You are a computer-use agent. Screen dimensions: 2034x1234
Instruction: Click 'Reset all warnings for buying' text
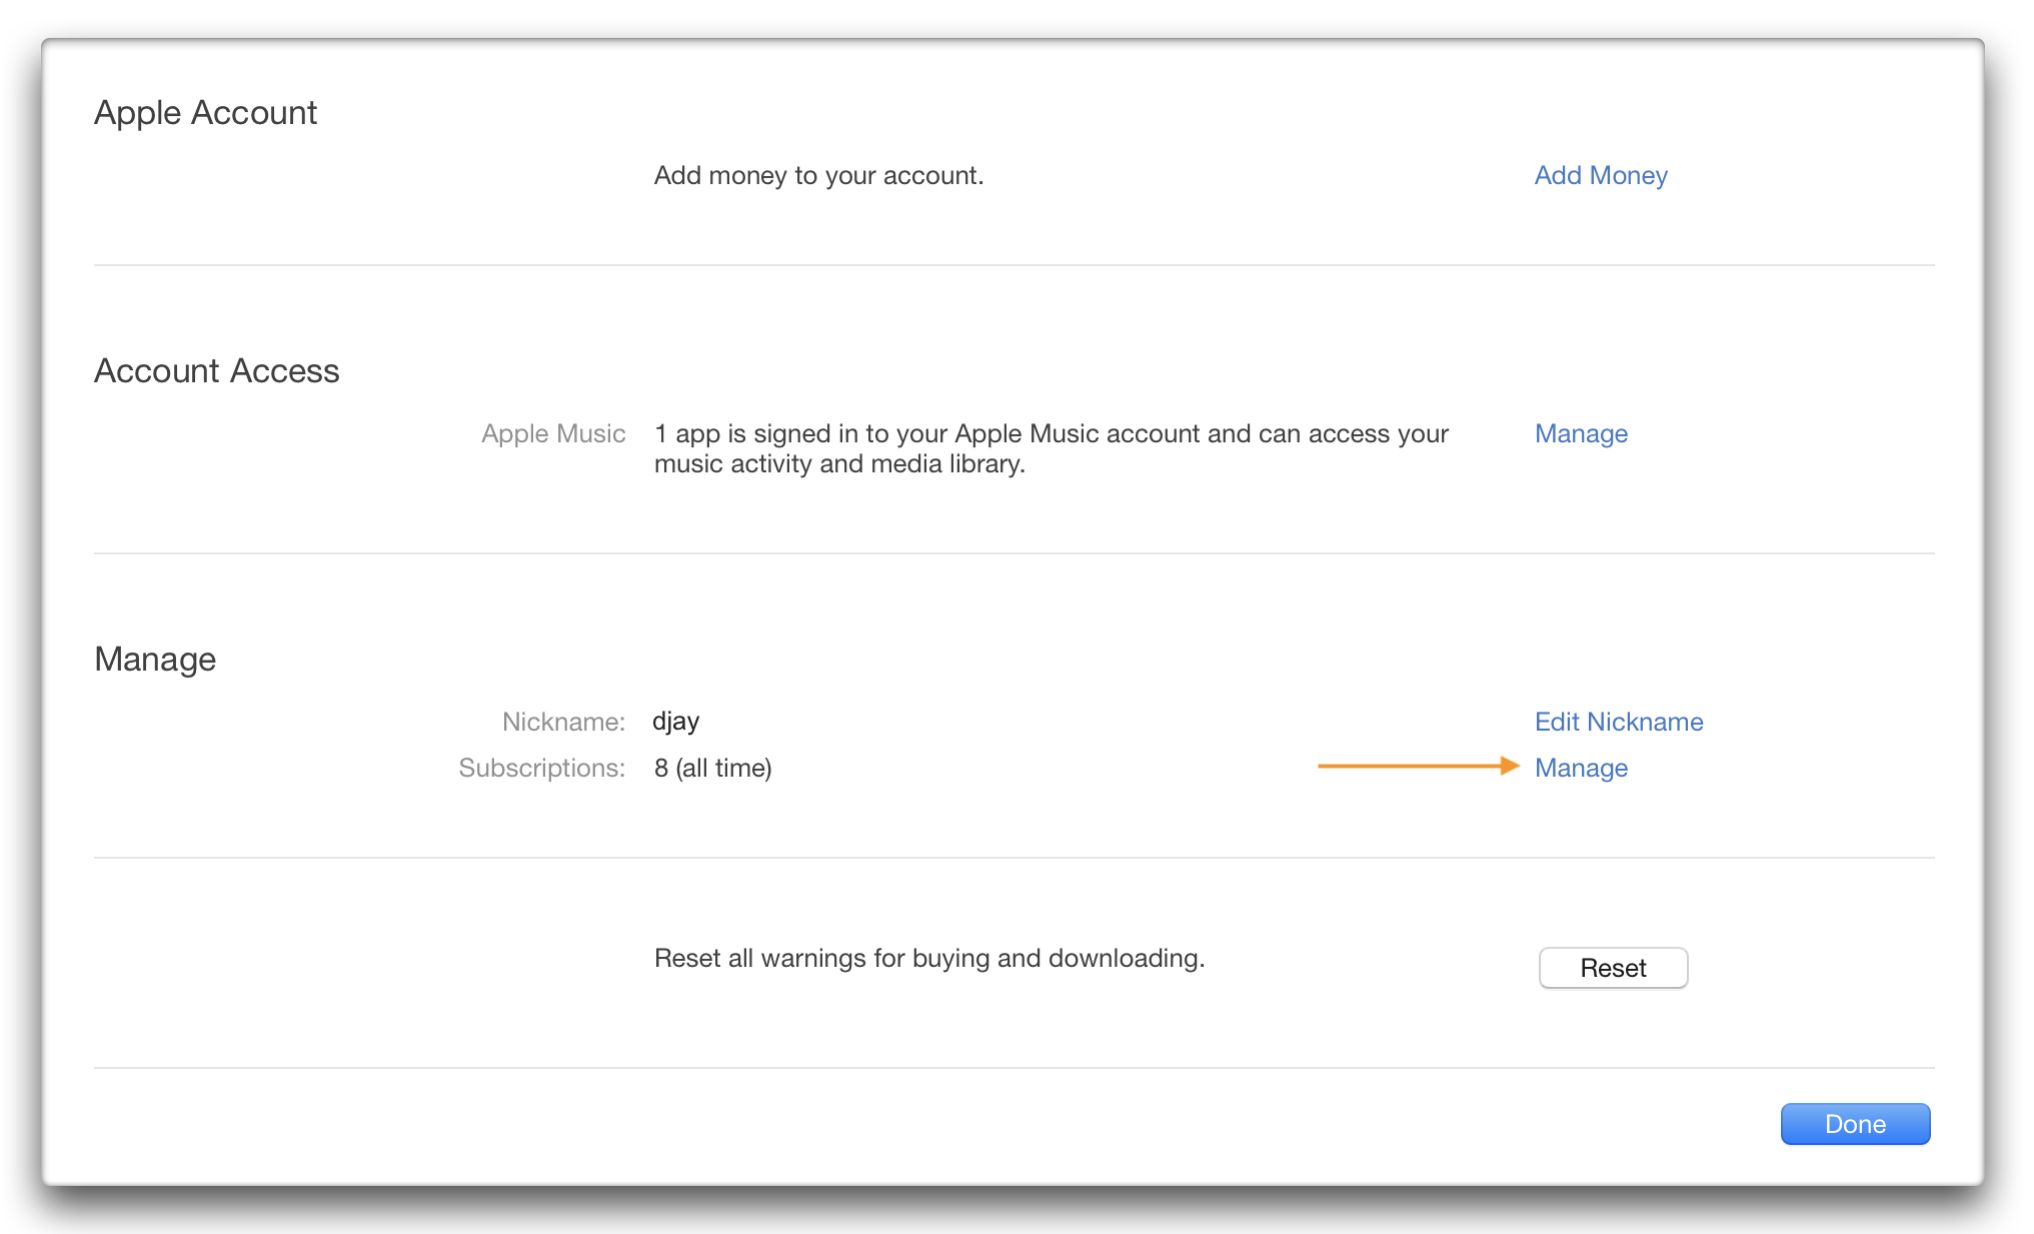click(x=929, y=958)
